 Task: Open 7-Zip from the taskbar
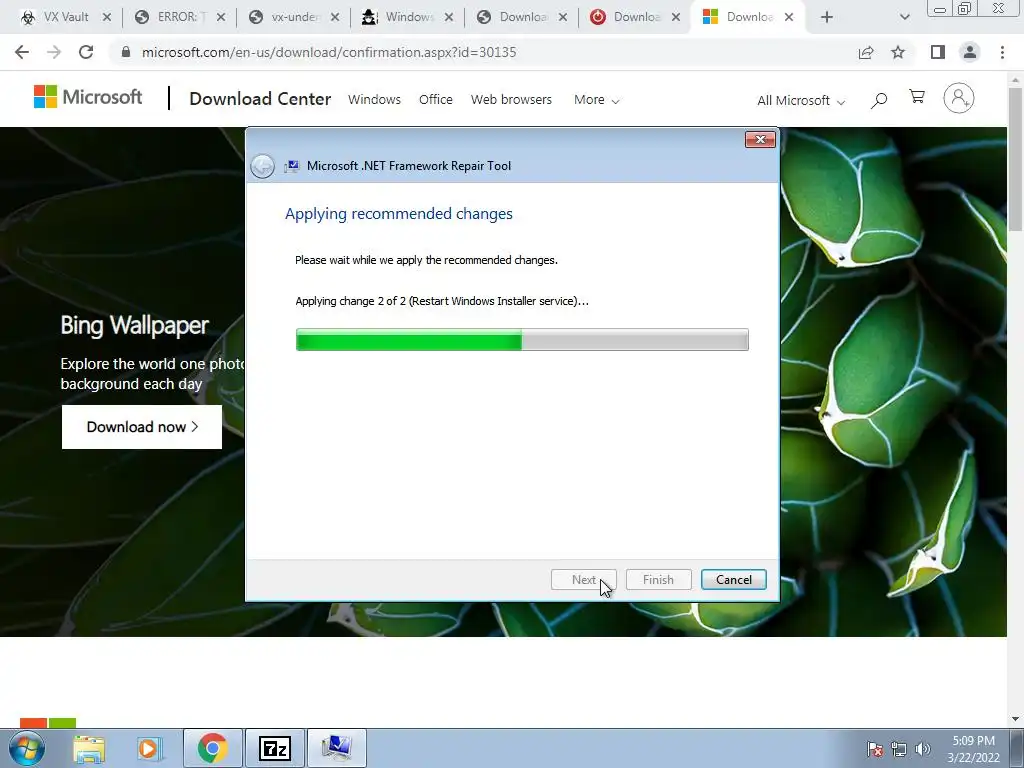(275, 748)
